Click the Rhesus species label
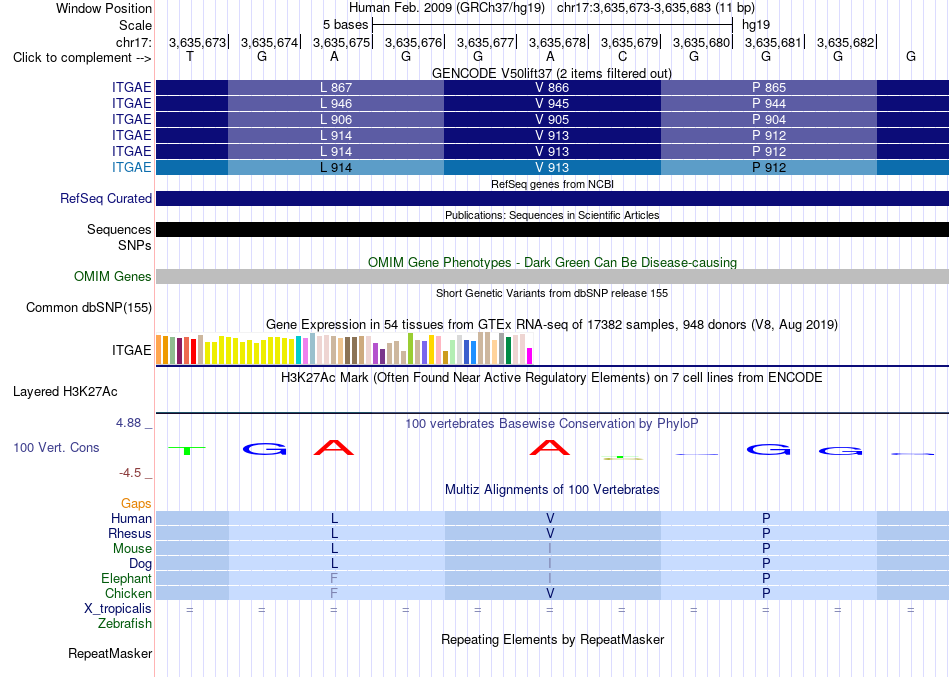This screenshot has width=950, height=677. coord(130,533)
